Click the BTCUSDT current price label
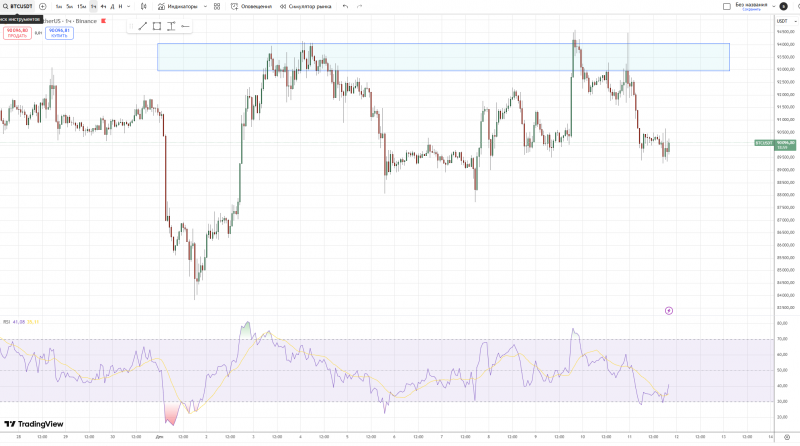Image resolution: width=800 pixels, height=446 pixels. click(775, 144)
